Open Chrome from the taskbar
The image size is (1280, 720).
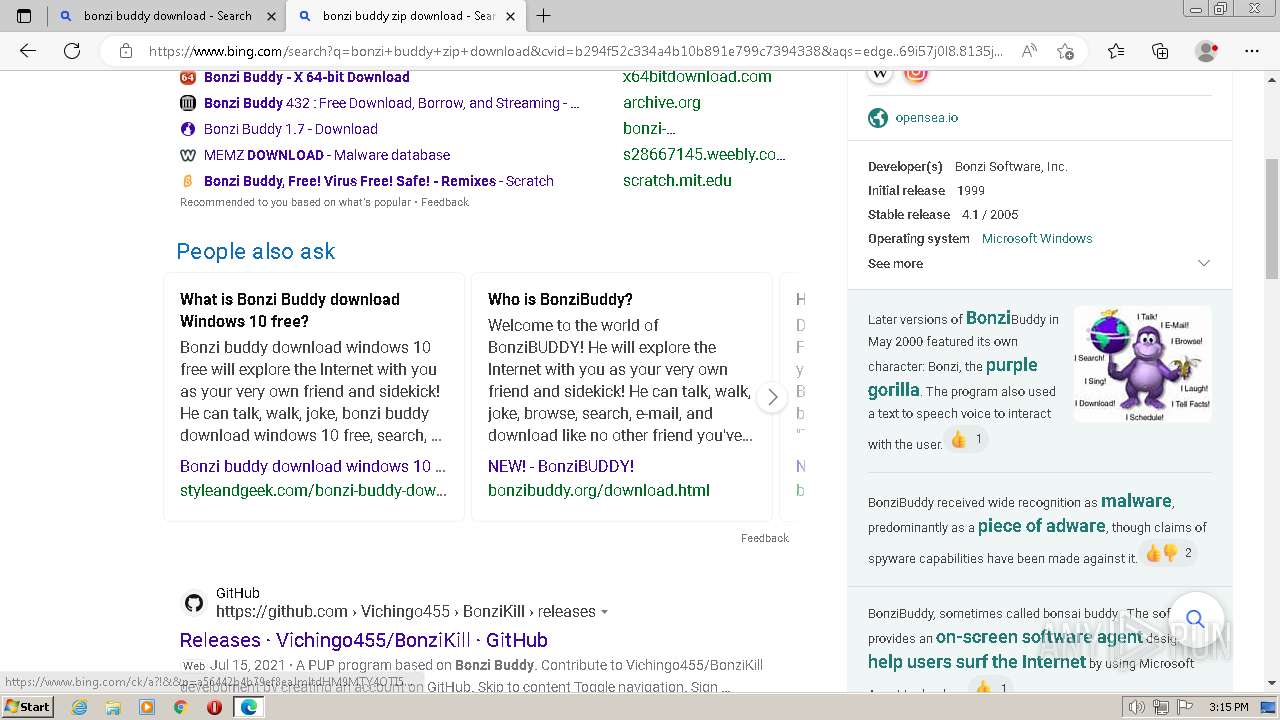[x=180, y=707]
